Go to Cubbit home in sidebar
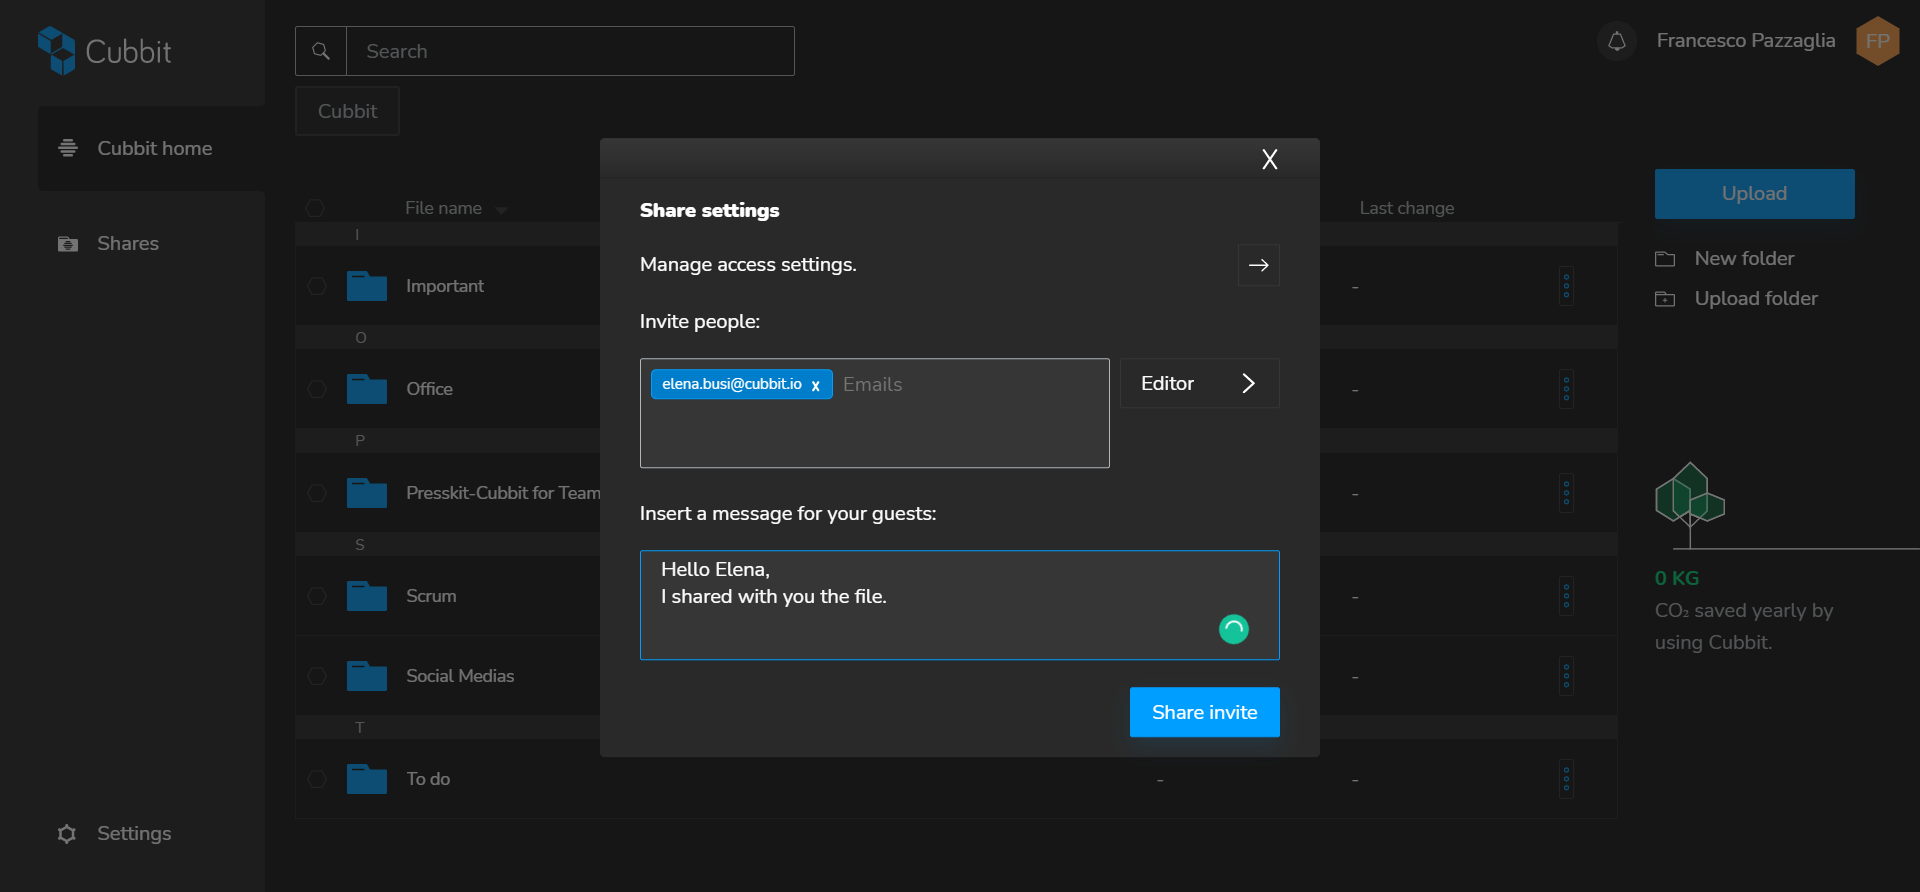Viewport: 1920px width, 892px height. coord(154,148)
